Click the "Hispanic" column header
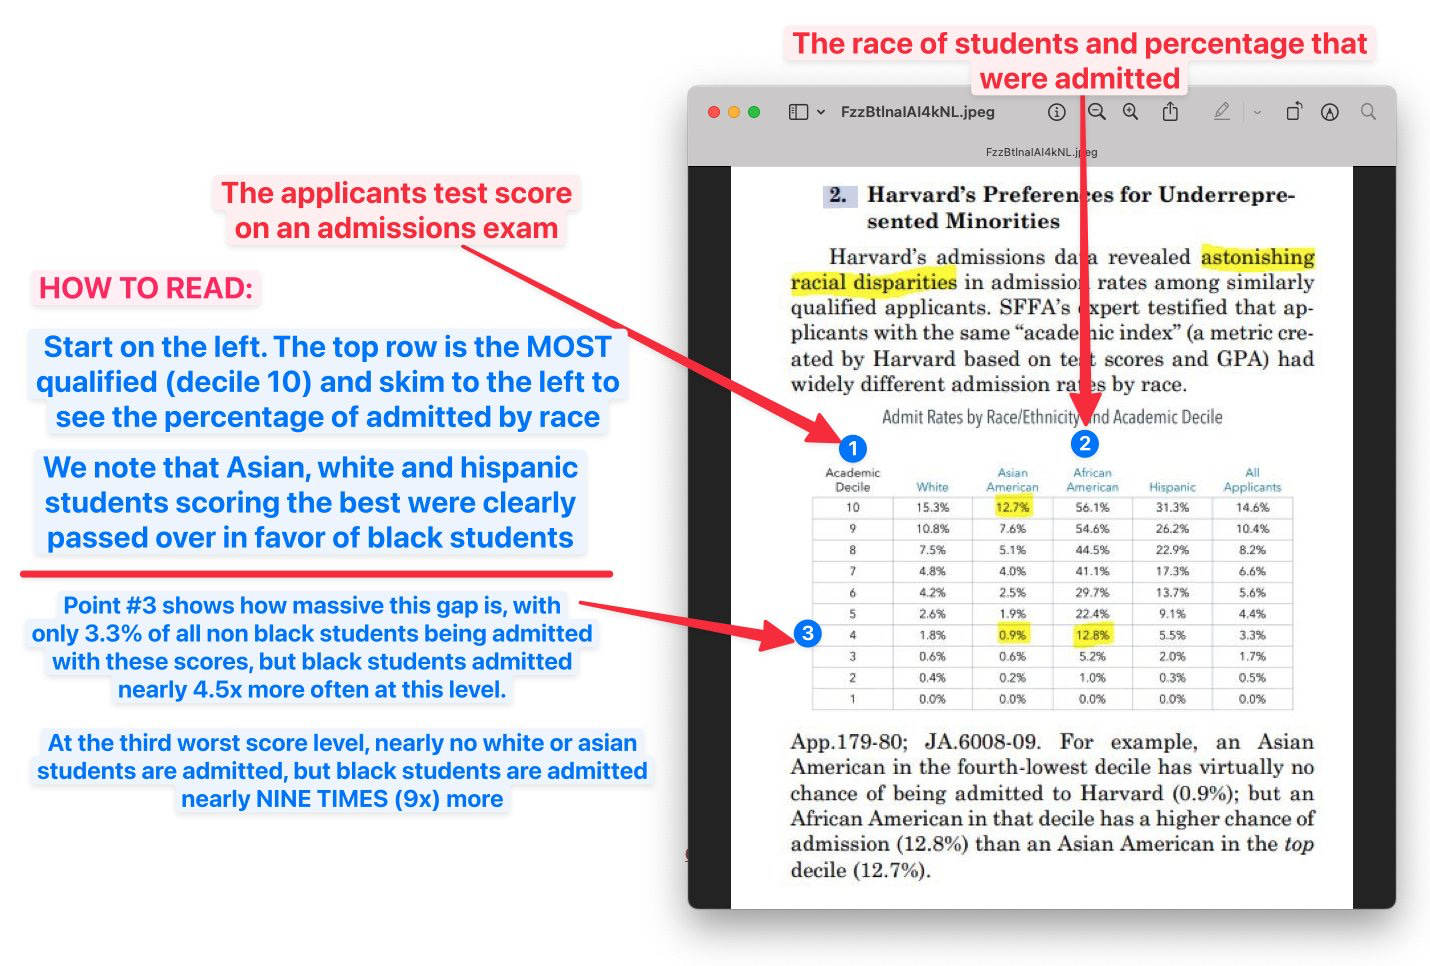The image size is (1430, 966). point(1172,487)
